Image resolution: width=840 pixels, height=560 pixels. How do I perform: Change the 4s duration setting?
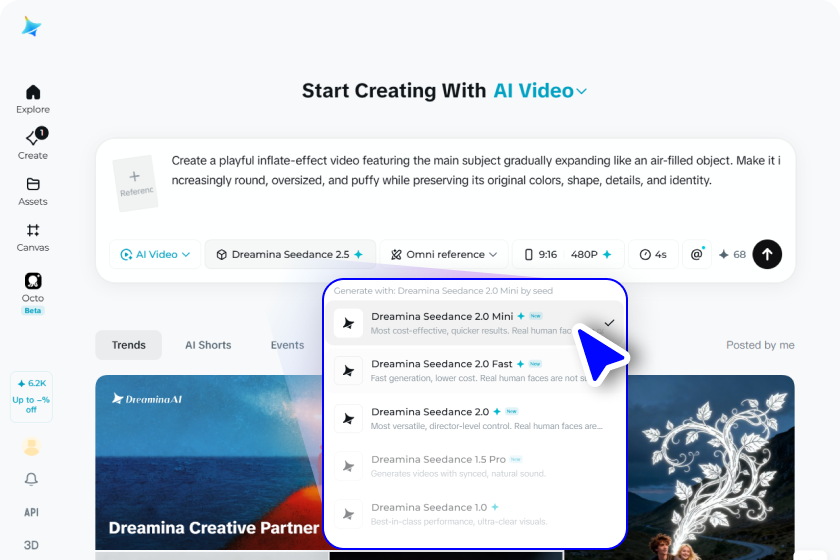(653, 255)
